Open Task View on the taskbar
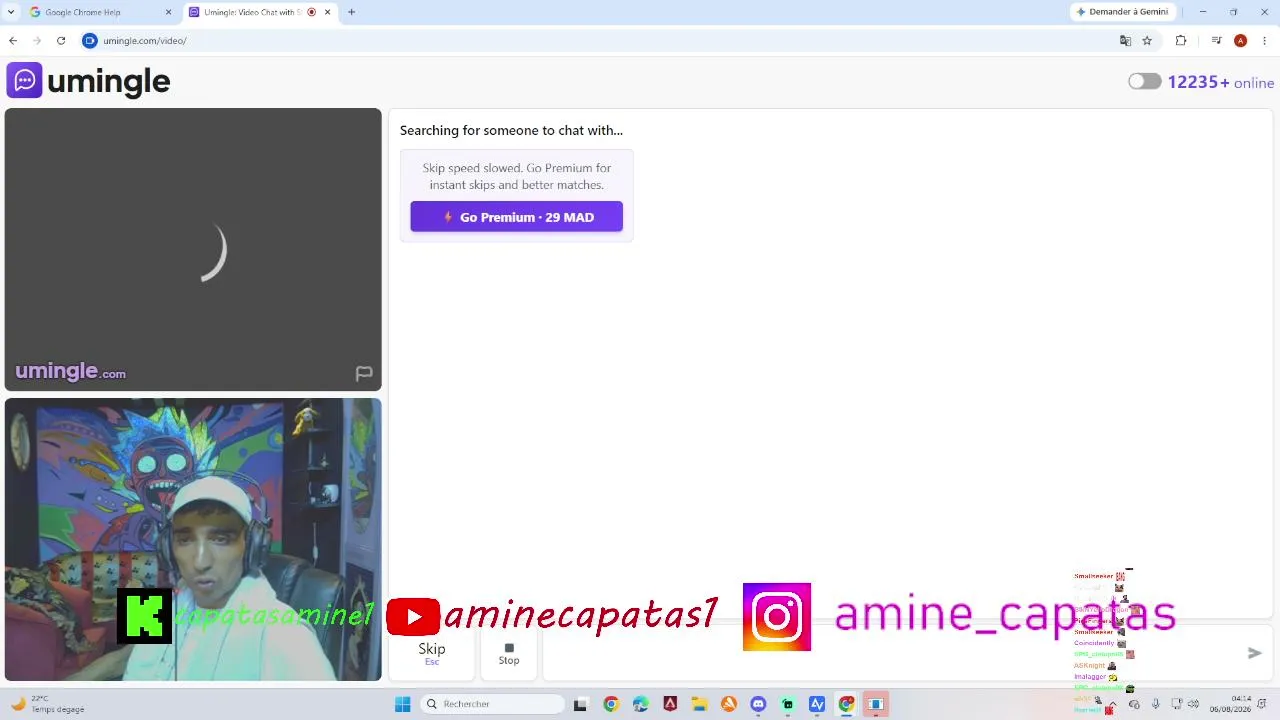The image size is (1280, 720). 580,704
